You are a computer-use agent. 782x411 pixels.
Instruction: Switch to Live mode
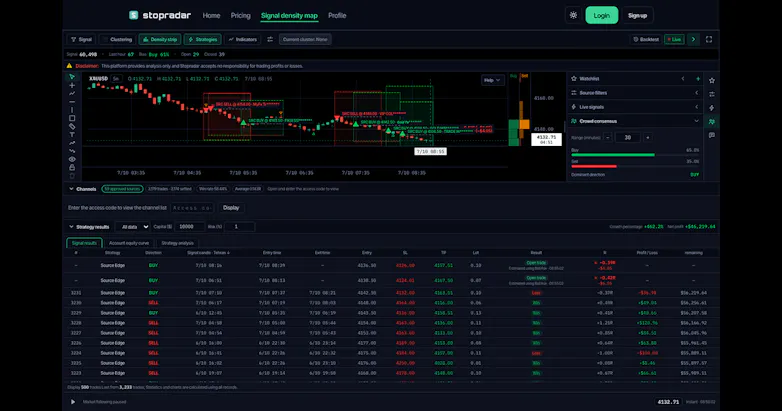[x=674, y=39]
